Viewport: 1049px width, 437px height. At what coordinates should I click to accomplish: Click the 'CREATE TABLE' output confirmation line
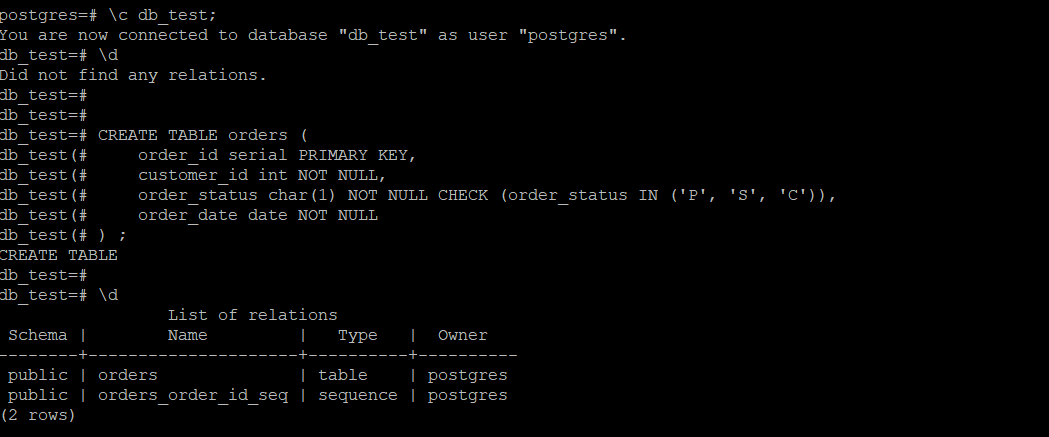[59, 255]
